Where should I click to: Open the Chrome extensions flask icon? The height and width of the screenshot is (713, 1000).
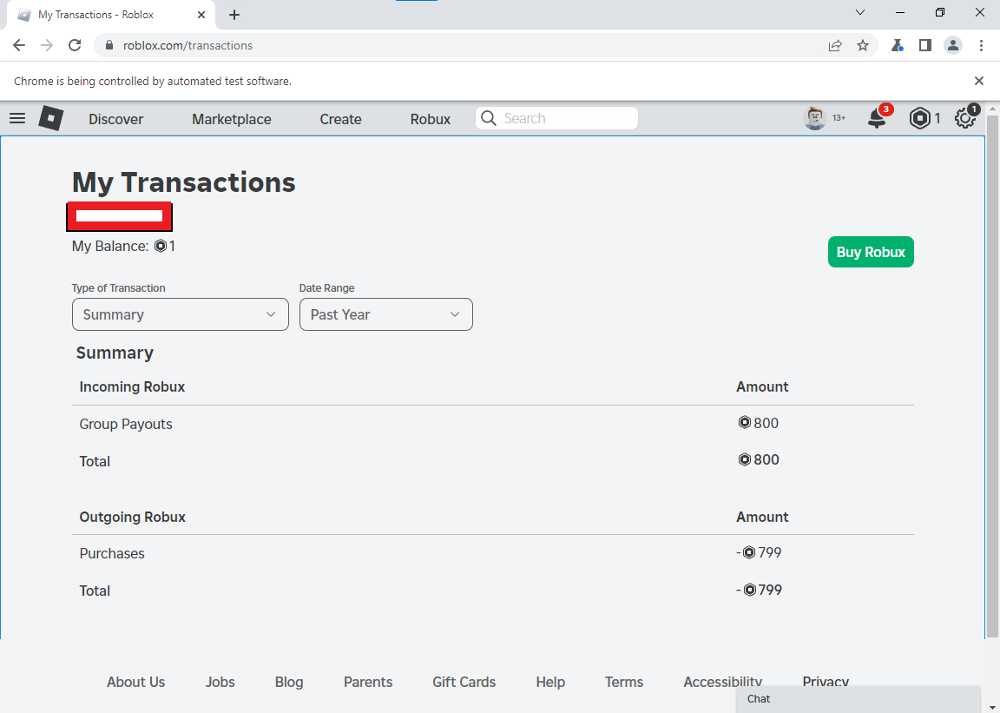pos(897,45)
